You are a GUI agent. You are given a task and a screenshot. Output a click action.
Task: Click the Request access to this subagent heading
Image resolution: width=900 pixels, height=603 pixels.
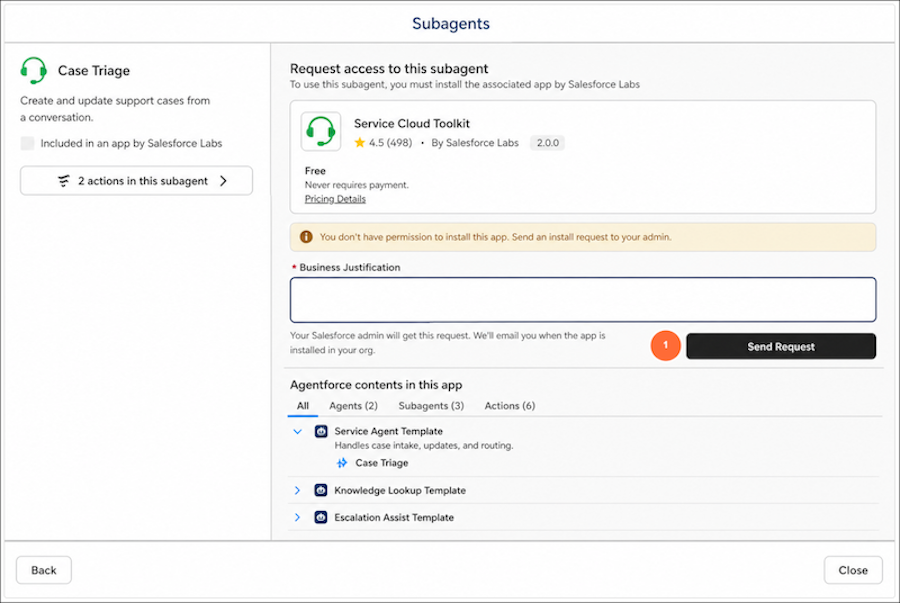pos(389,68)
